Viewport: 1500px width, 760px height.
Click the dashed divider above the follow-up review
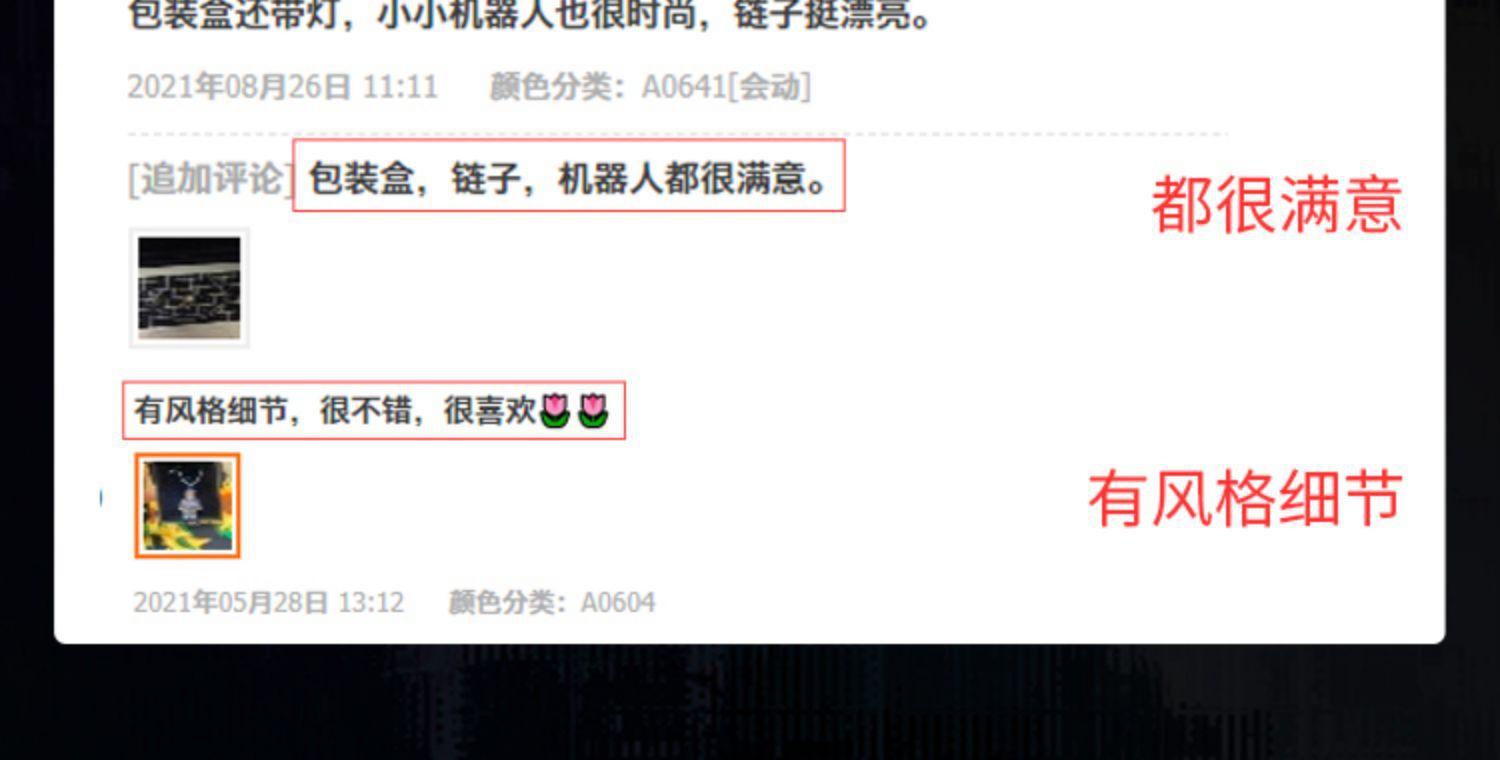[x=677, y=133]
